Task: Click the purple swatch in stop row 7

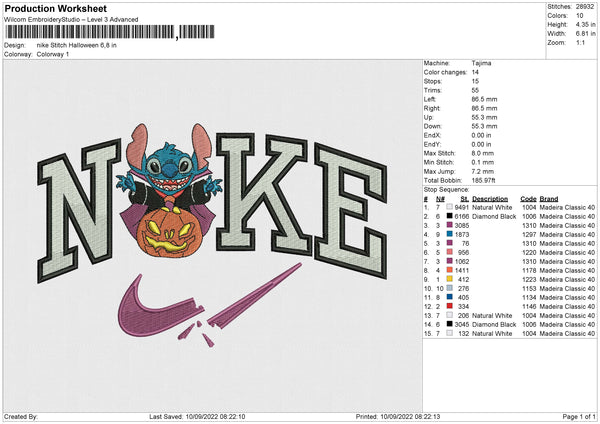Action: click(450, 261)
